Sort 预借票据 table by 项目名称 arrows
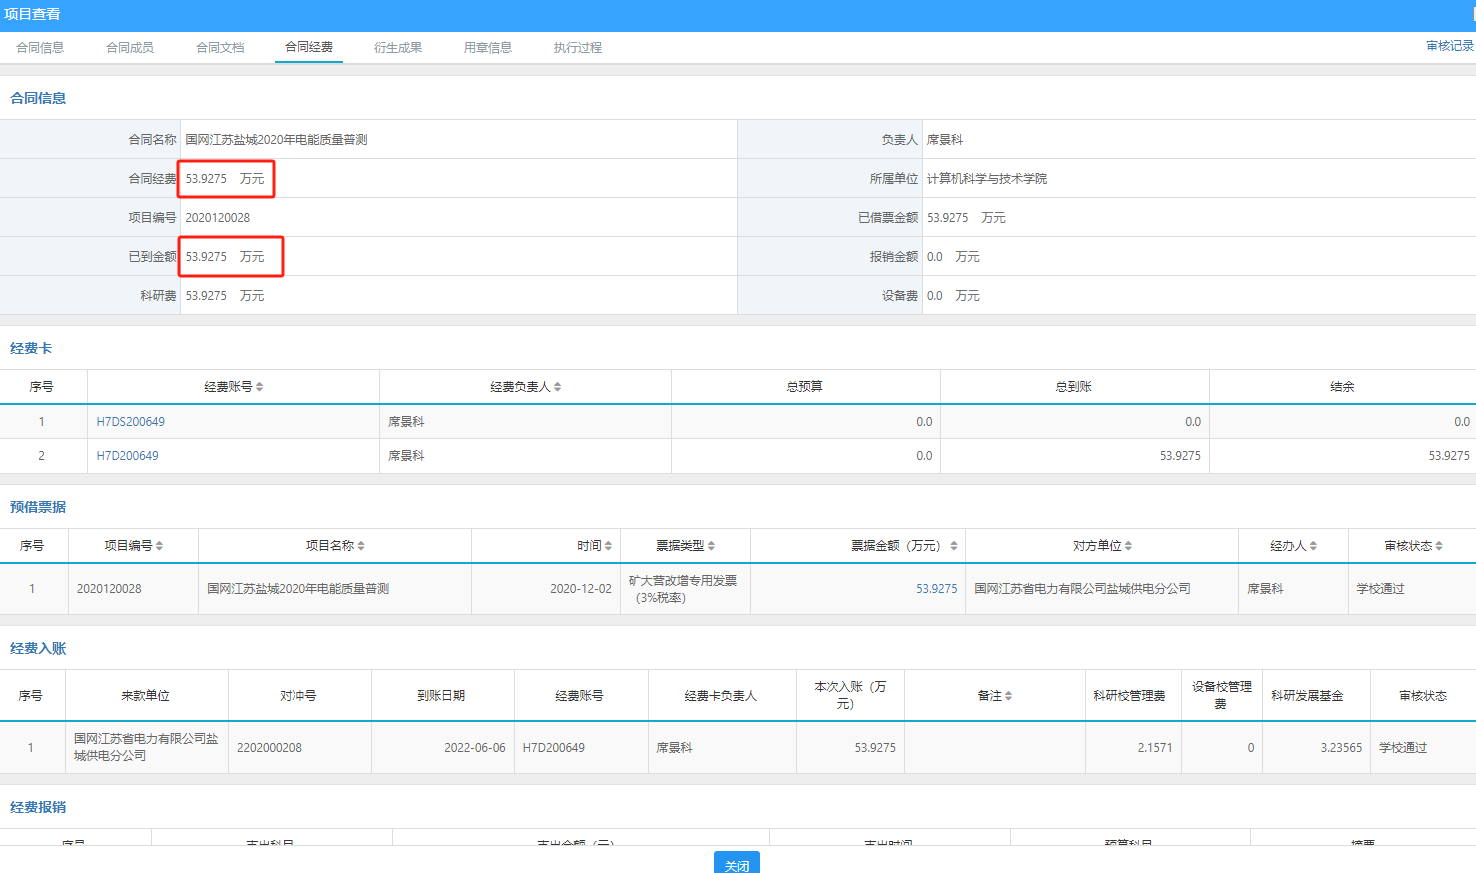The width and height of the screenshot is (1476, 873). click(x=361, y=546)
